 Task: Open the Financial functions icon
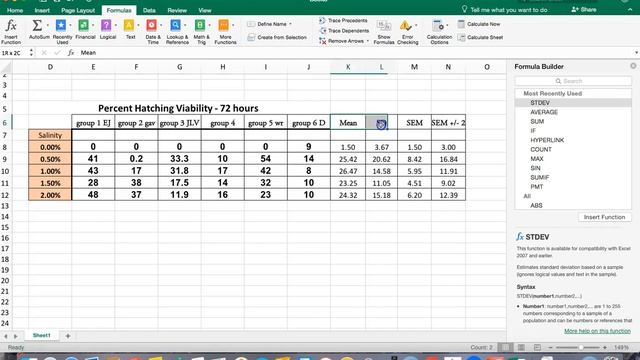(x=84, y=25)
